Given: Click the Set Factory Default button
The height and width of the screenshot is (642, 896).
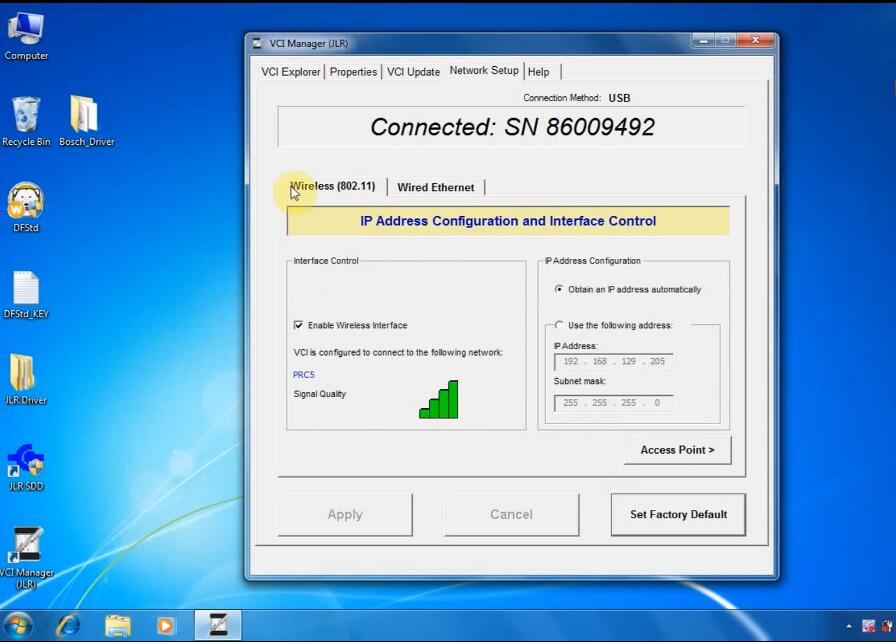Looking at the screenshot, I should point(678,515).
